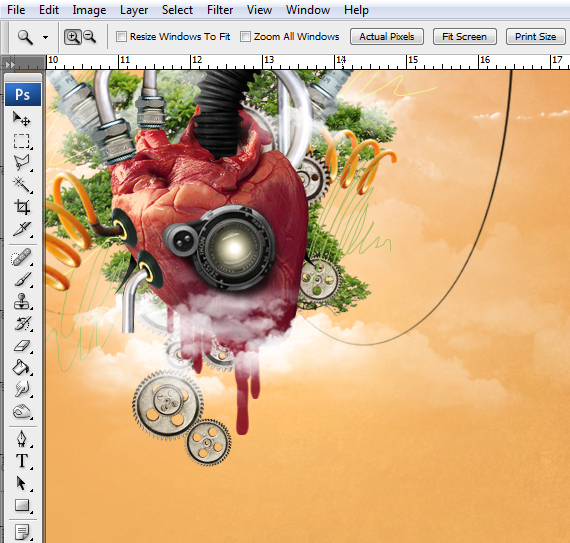The height and width of the screenshot is (543, 570).
Task: Open the Layer menu
Action: coord(134,10)
